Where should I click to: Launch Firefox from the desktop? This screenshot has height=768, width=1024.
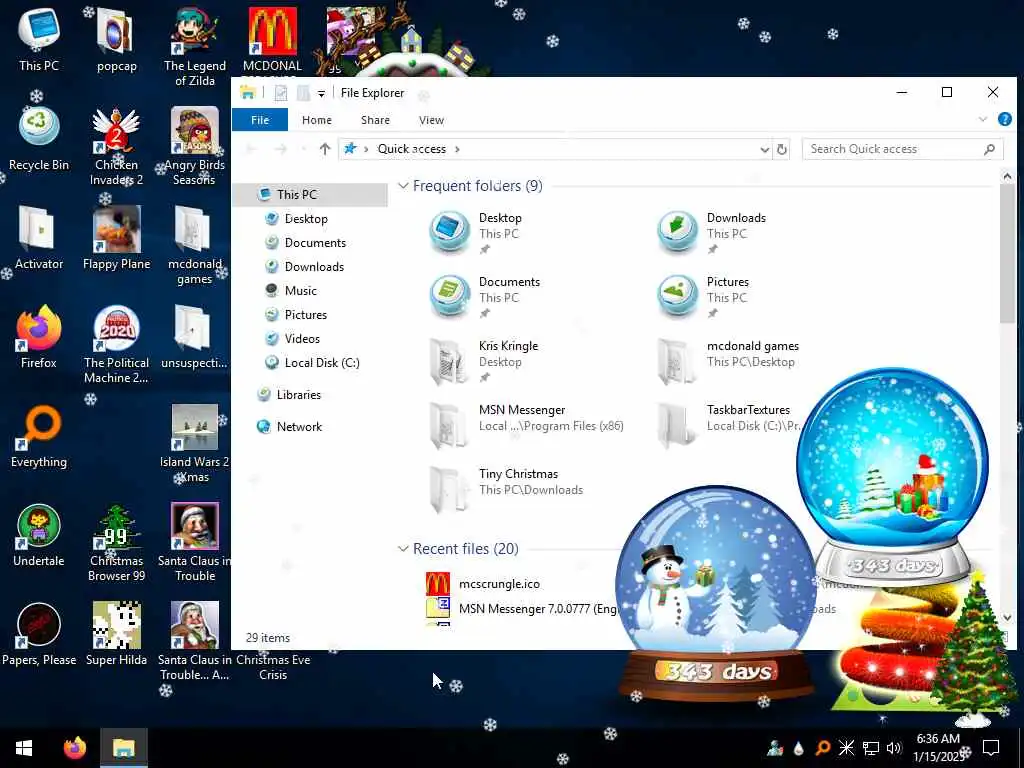point(39,337)
